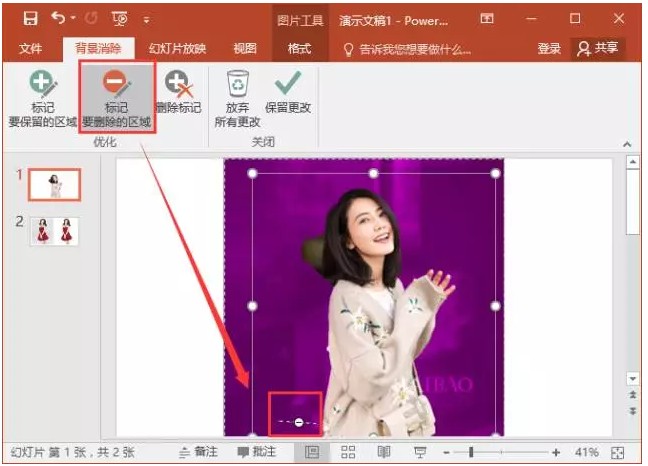Click the 共享 share button
Viewport: 648px width, 466px height.
click(x=598, y=48)
